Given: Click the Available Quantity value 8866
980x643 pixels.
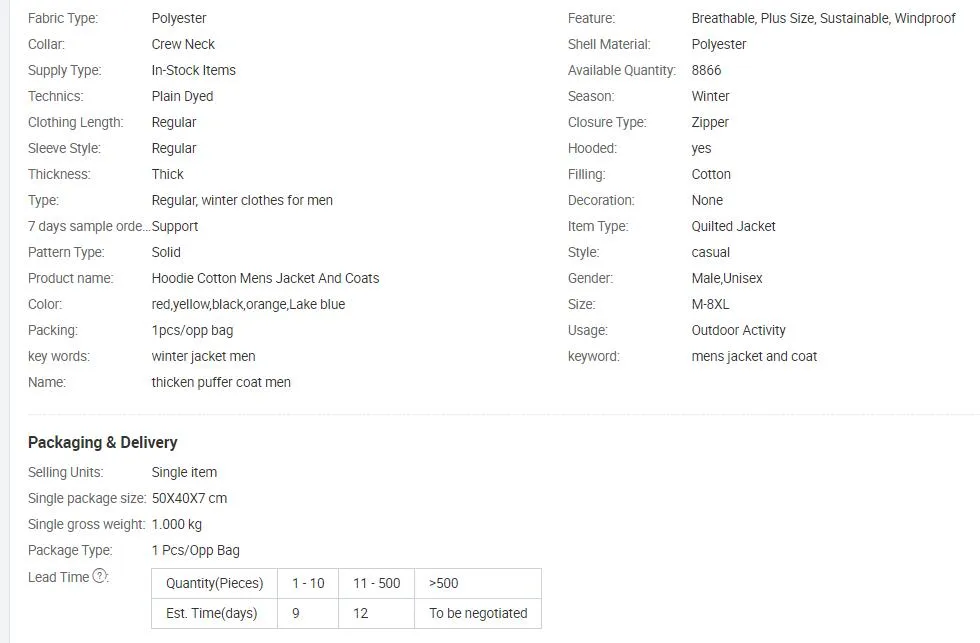Looking at the screenshot, I should [x=706, y=70].
